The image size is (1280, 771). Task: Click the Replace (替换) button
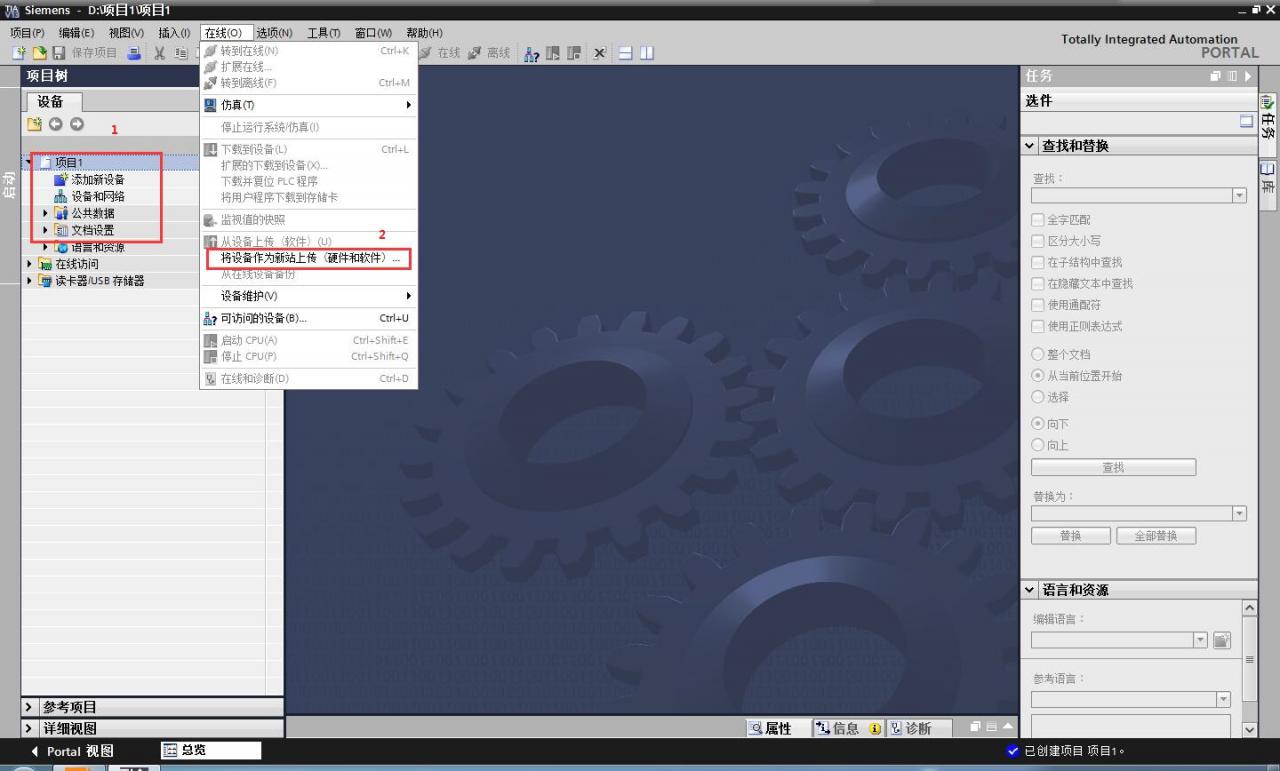tap(1071, 536)
